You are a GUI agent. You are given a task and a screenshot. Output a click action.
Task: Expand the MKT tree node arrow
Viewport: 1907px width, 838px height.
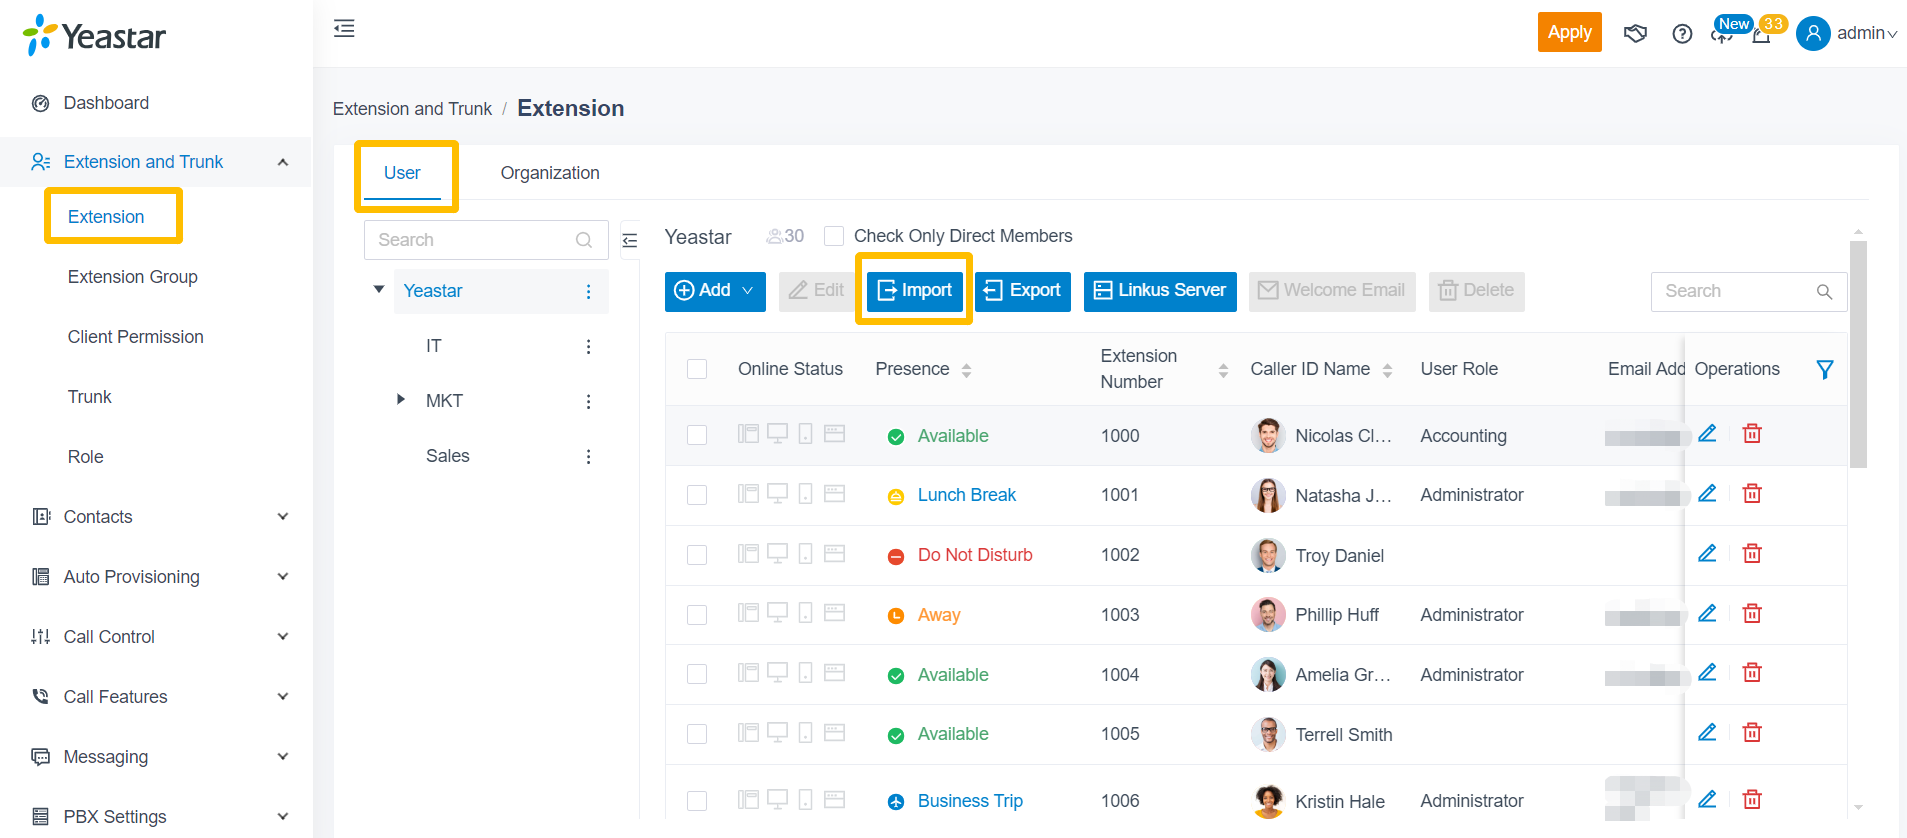(x=401, y=400)
